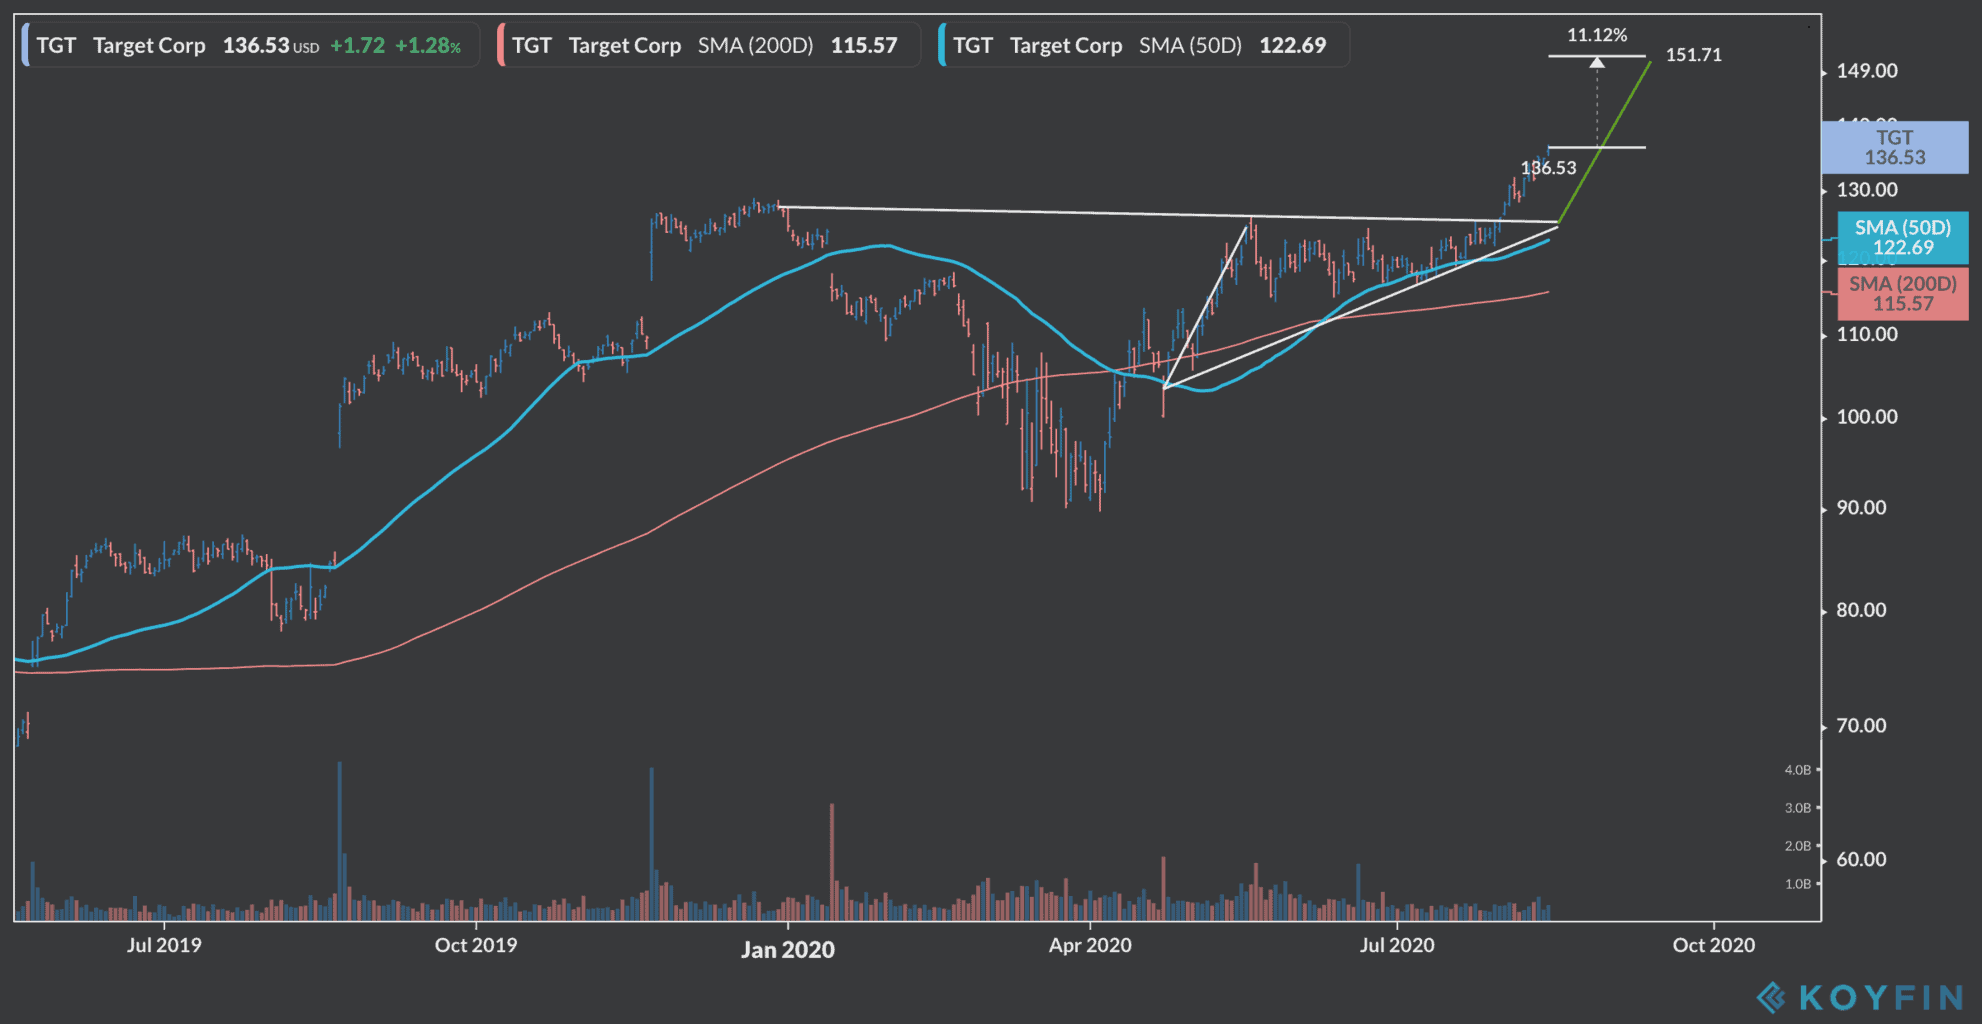Viewport: 1982px width, 1024px height.
Task: Click the 11.12% measurement label
Action: (1597, 35)
